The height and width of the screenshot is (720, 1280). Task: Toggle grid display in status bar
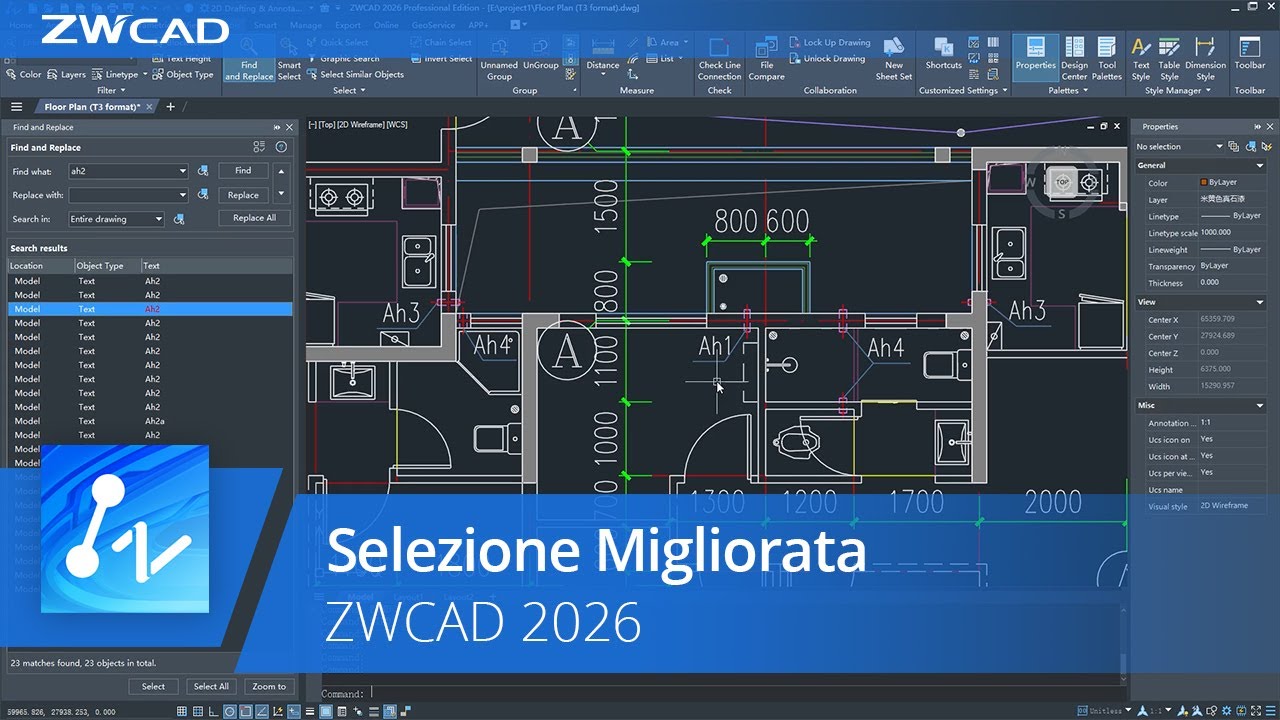(180, 711)
